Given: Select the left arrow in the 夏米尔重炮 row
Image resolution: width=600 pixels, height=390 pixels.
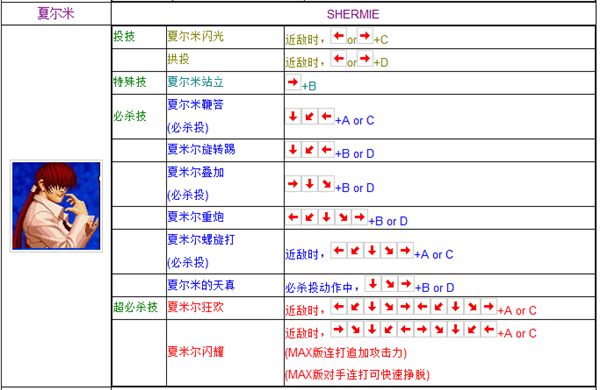Looking at the screenshot, I should pyautogui.click(x=293, y=217).
